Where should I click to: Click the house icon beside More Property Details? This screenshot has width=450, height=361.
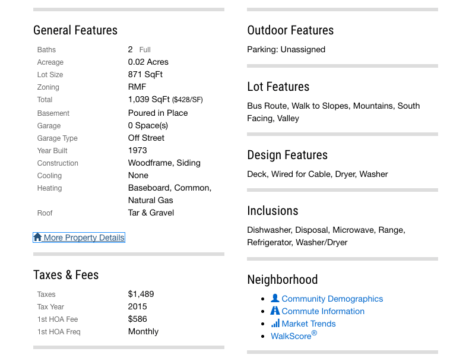point(38,237)
